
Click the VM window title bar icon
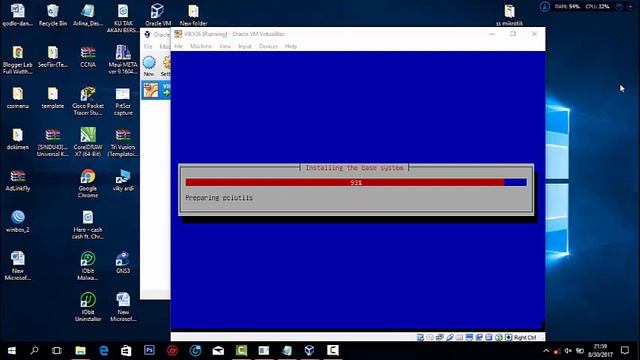[178, 34]
